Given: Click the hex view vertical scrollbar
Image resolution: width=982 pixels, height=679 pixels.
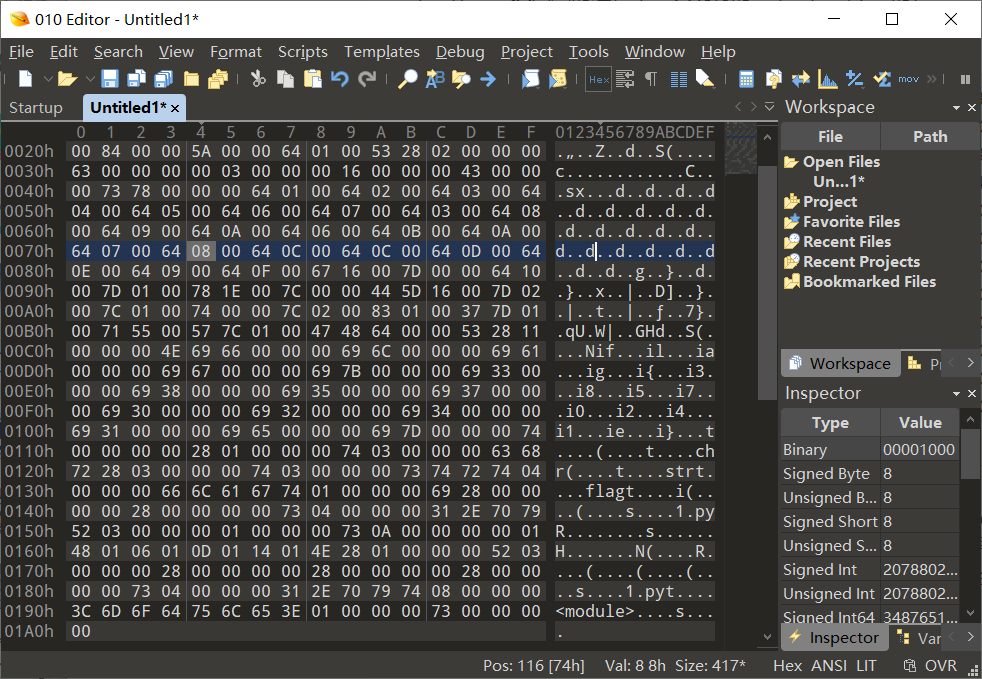Looking at the screenshot, I should coord(767,385).
